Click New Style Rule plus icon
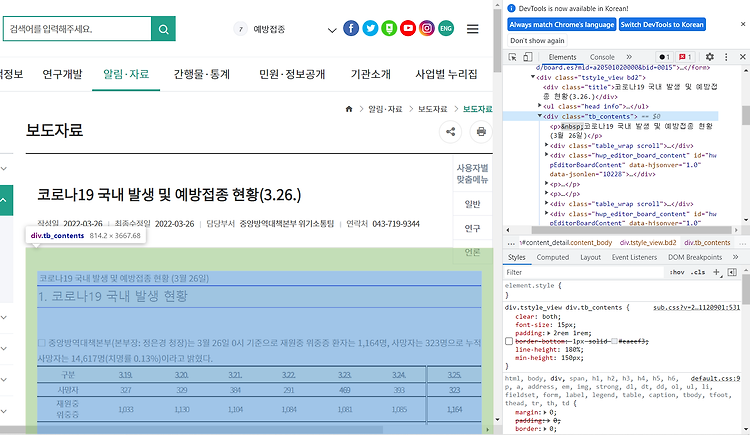Viewport: 750px width, 435px height. 717,272
